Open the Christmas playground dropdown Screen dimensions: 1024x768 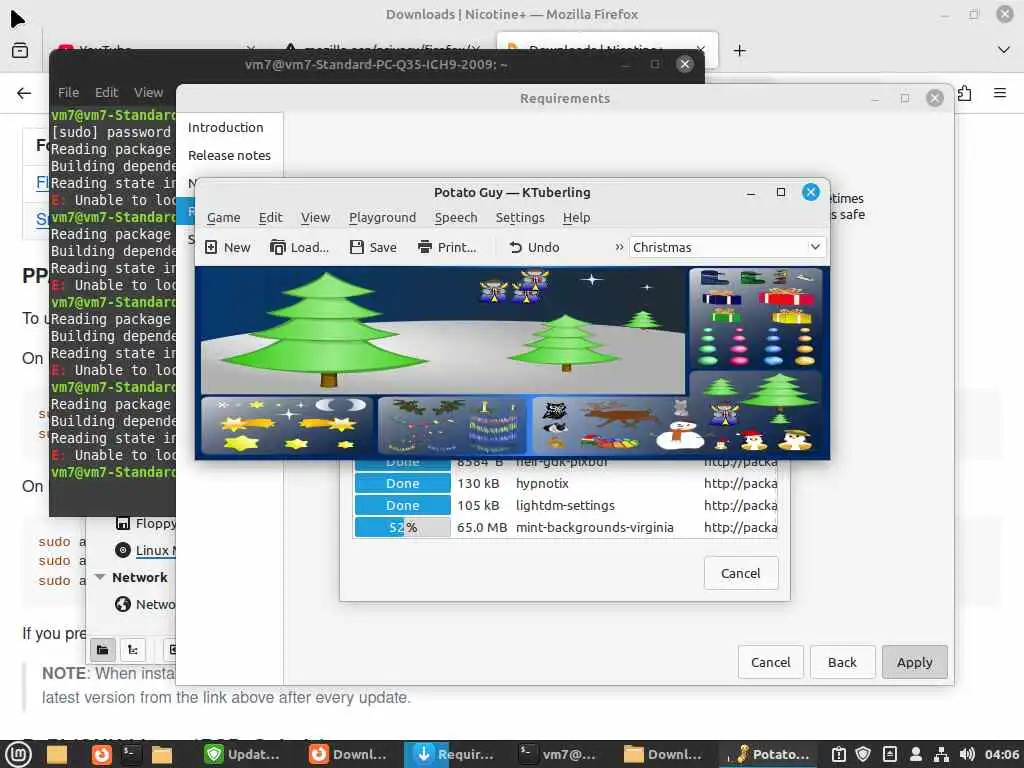point(727,248)
